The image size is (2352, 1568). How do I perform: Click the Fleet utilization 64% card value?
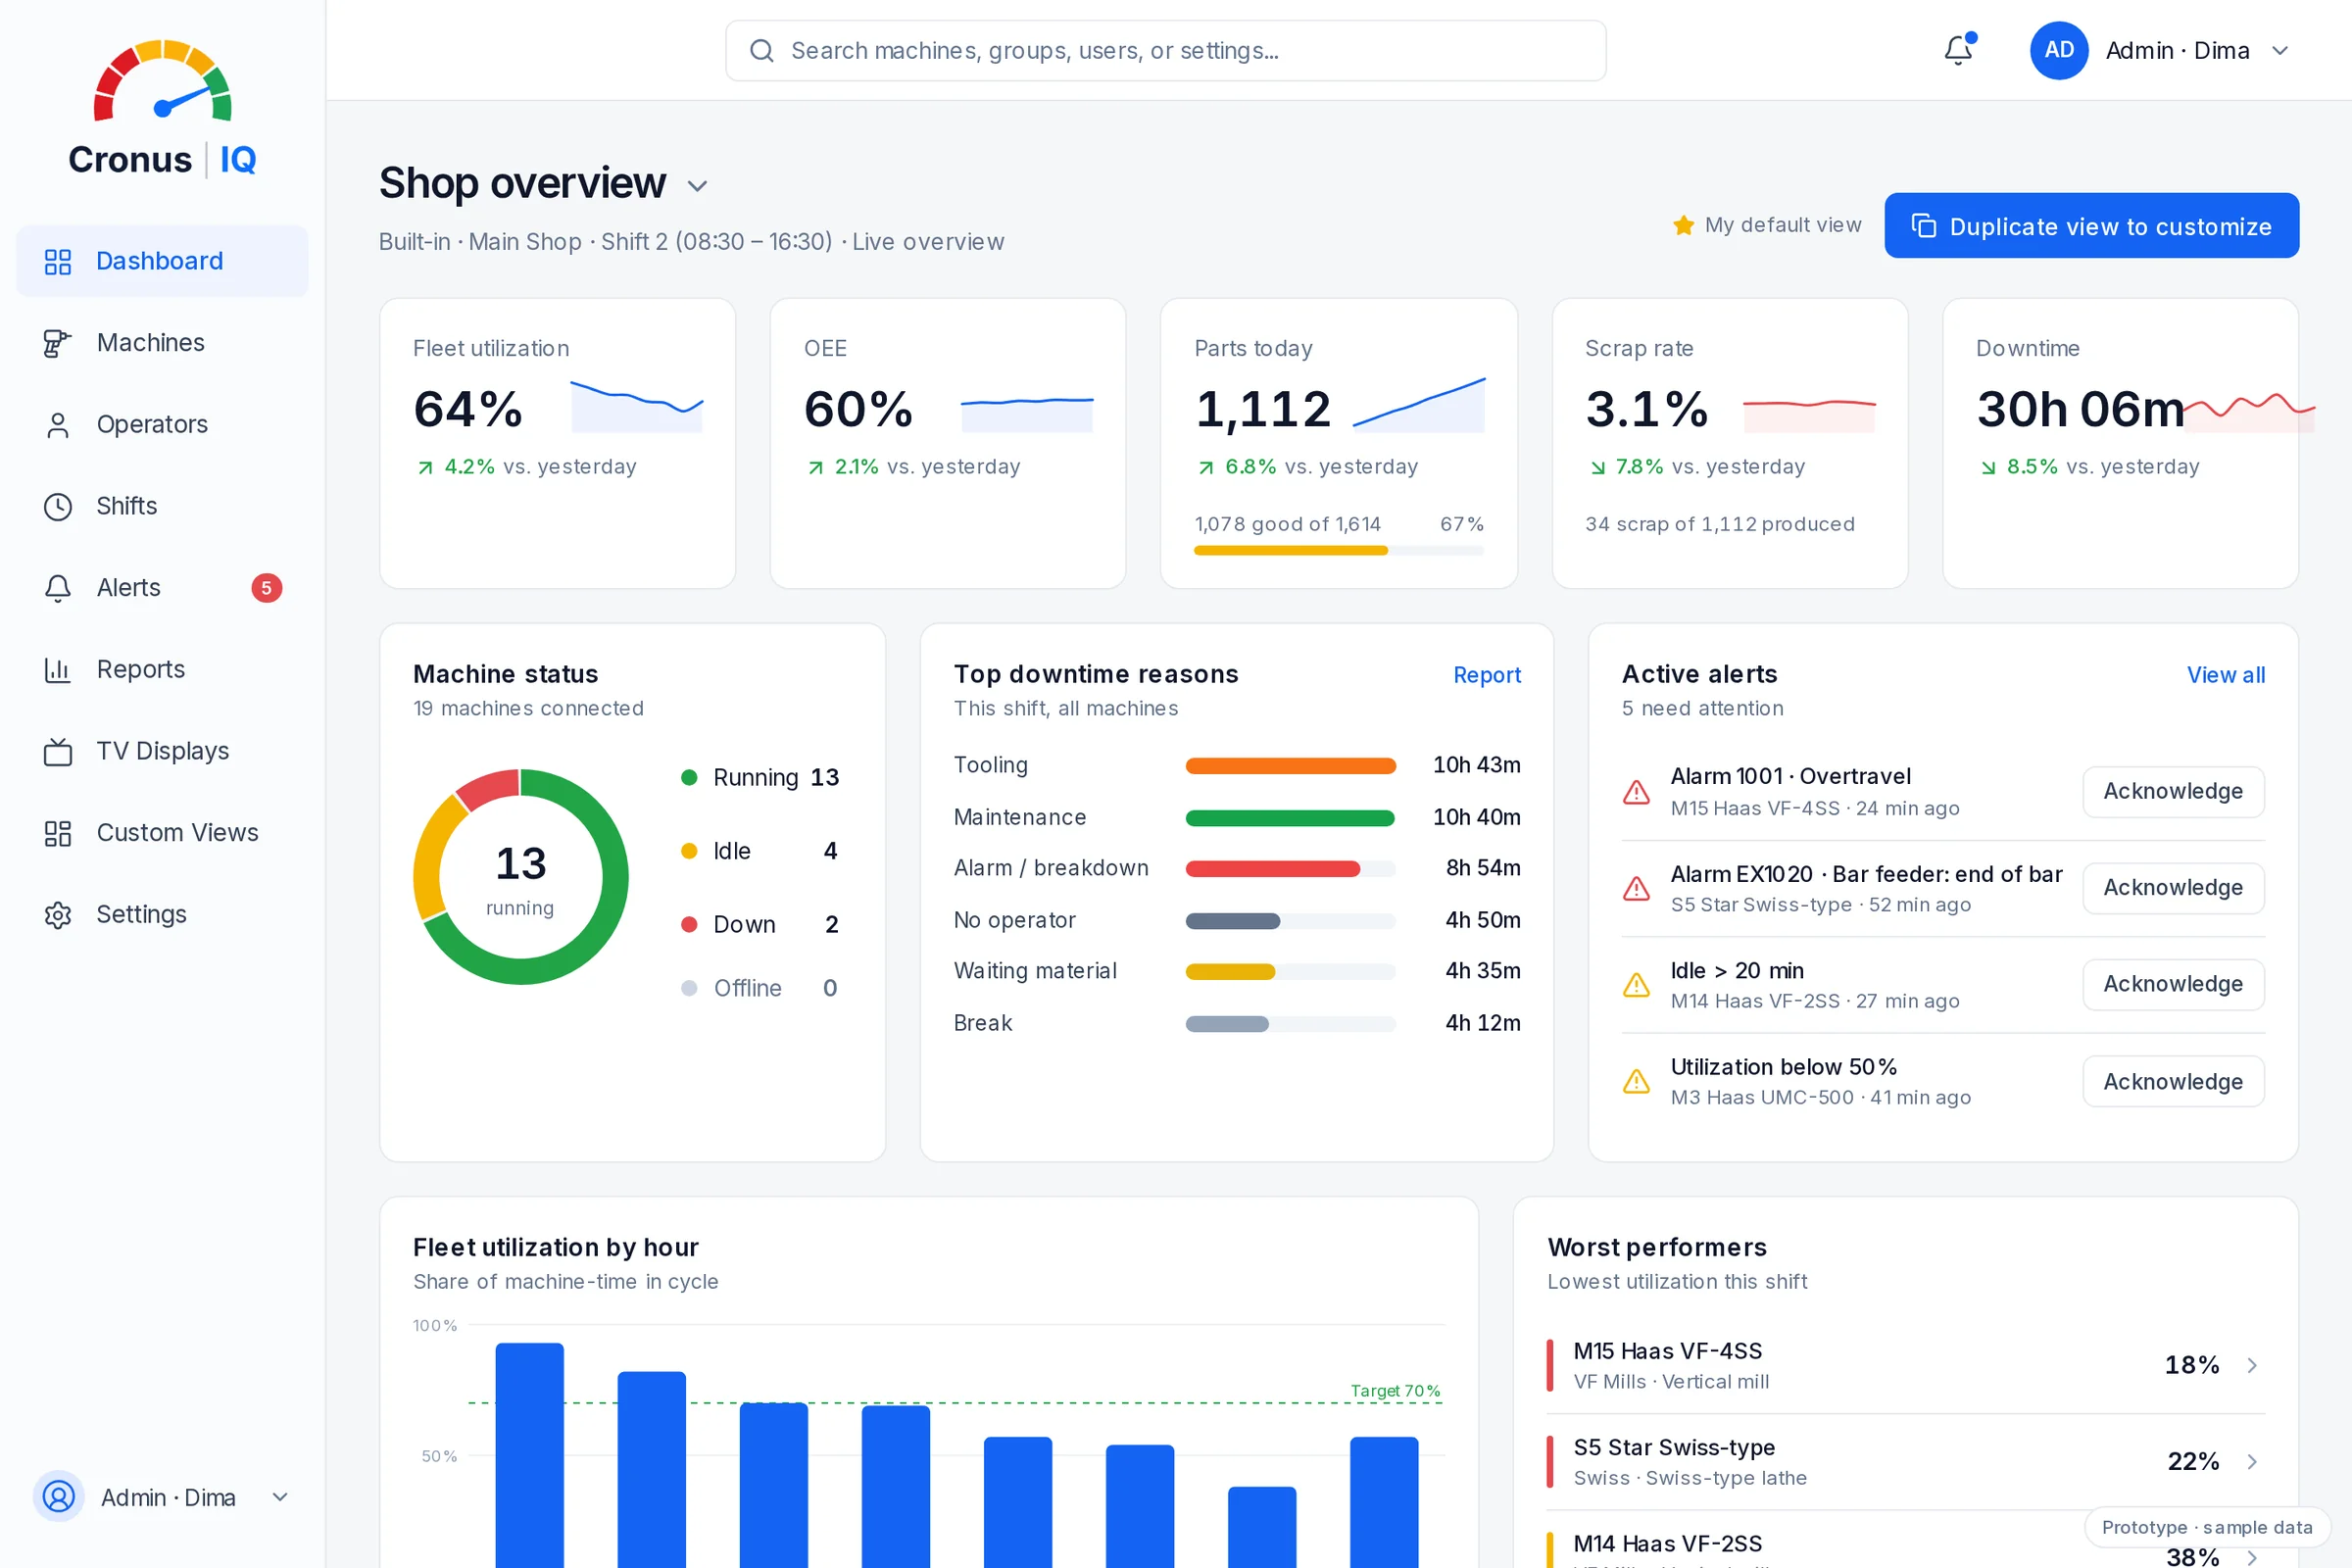(x=467, y=409)
